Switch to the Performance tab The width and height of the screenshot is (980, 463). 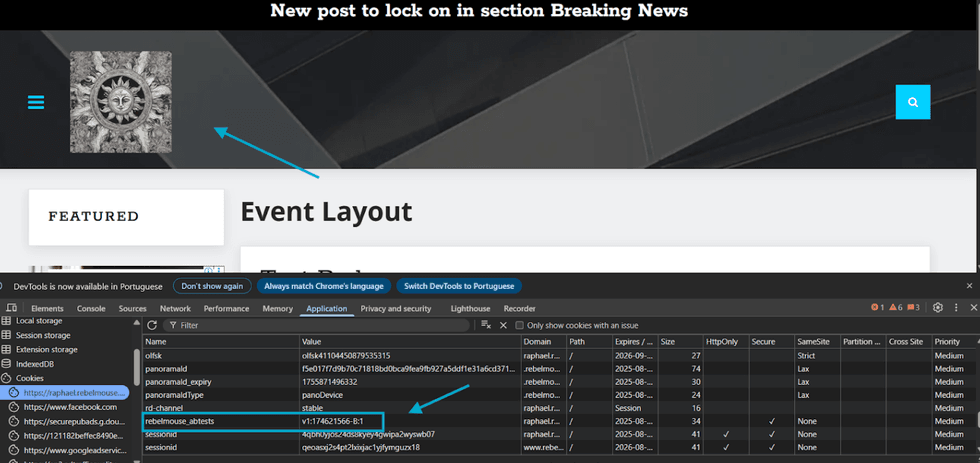[x=226, y=309]
